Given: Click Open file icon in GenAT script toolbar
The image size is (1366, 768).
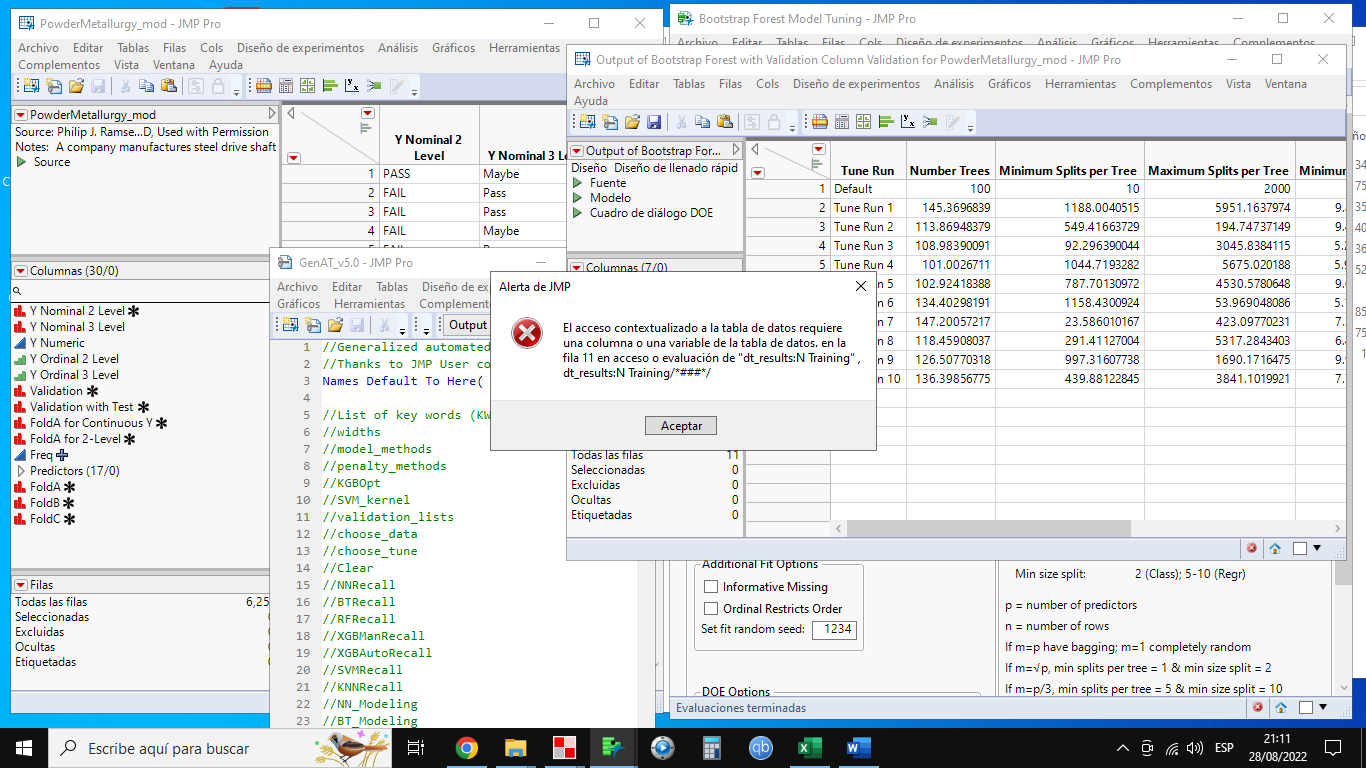Looking at the screenshot, I should tap(335, 324).
